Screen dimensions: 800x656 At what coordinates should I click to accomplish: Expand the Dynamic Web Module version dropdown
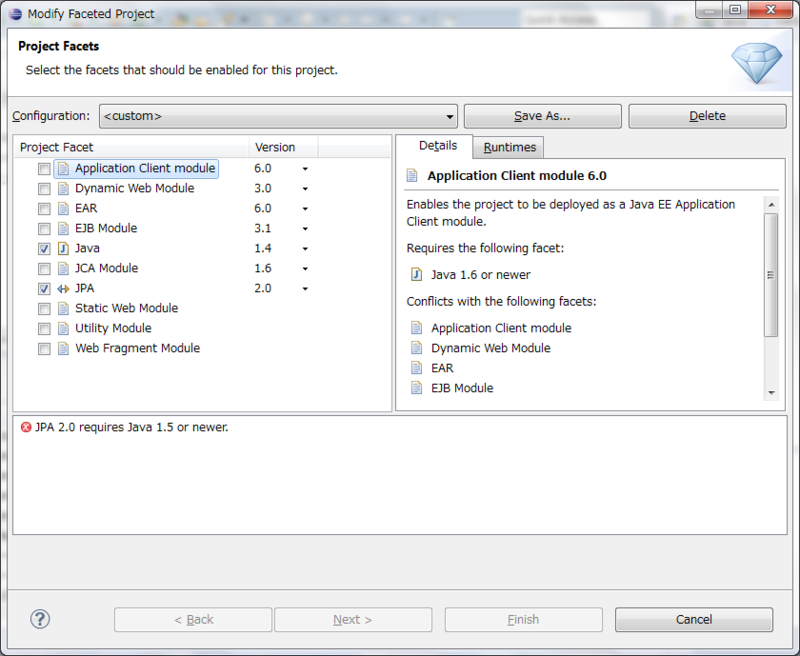pos(305,189)
